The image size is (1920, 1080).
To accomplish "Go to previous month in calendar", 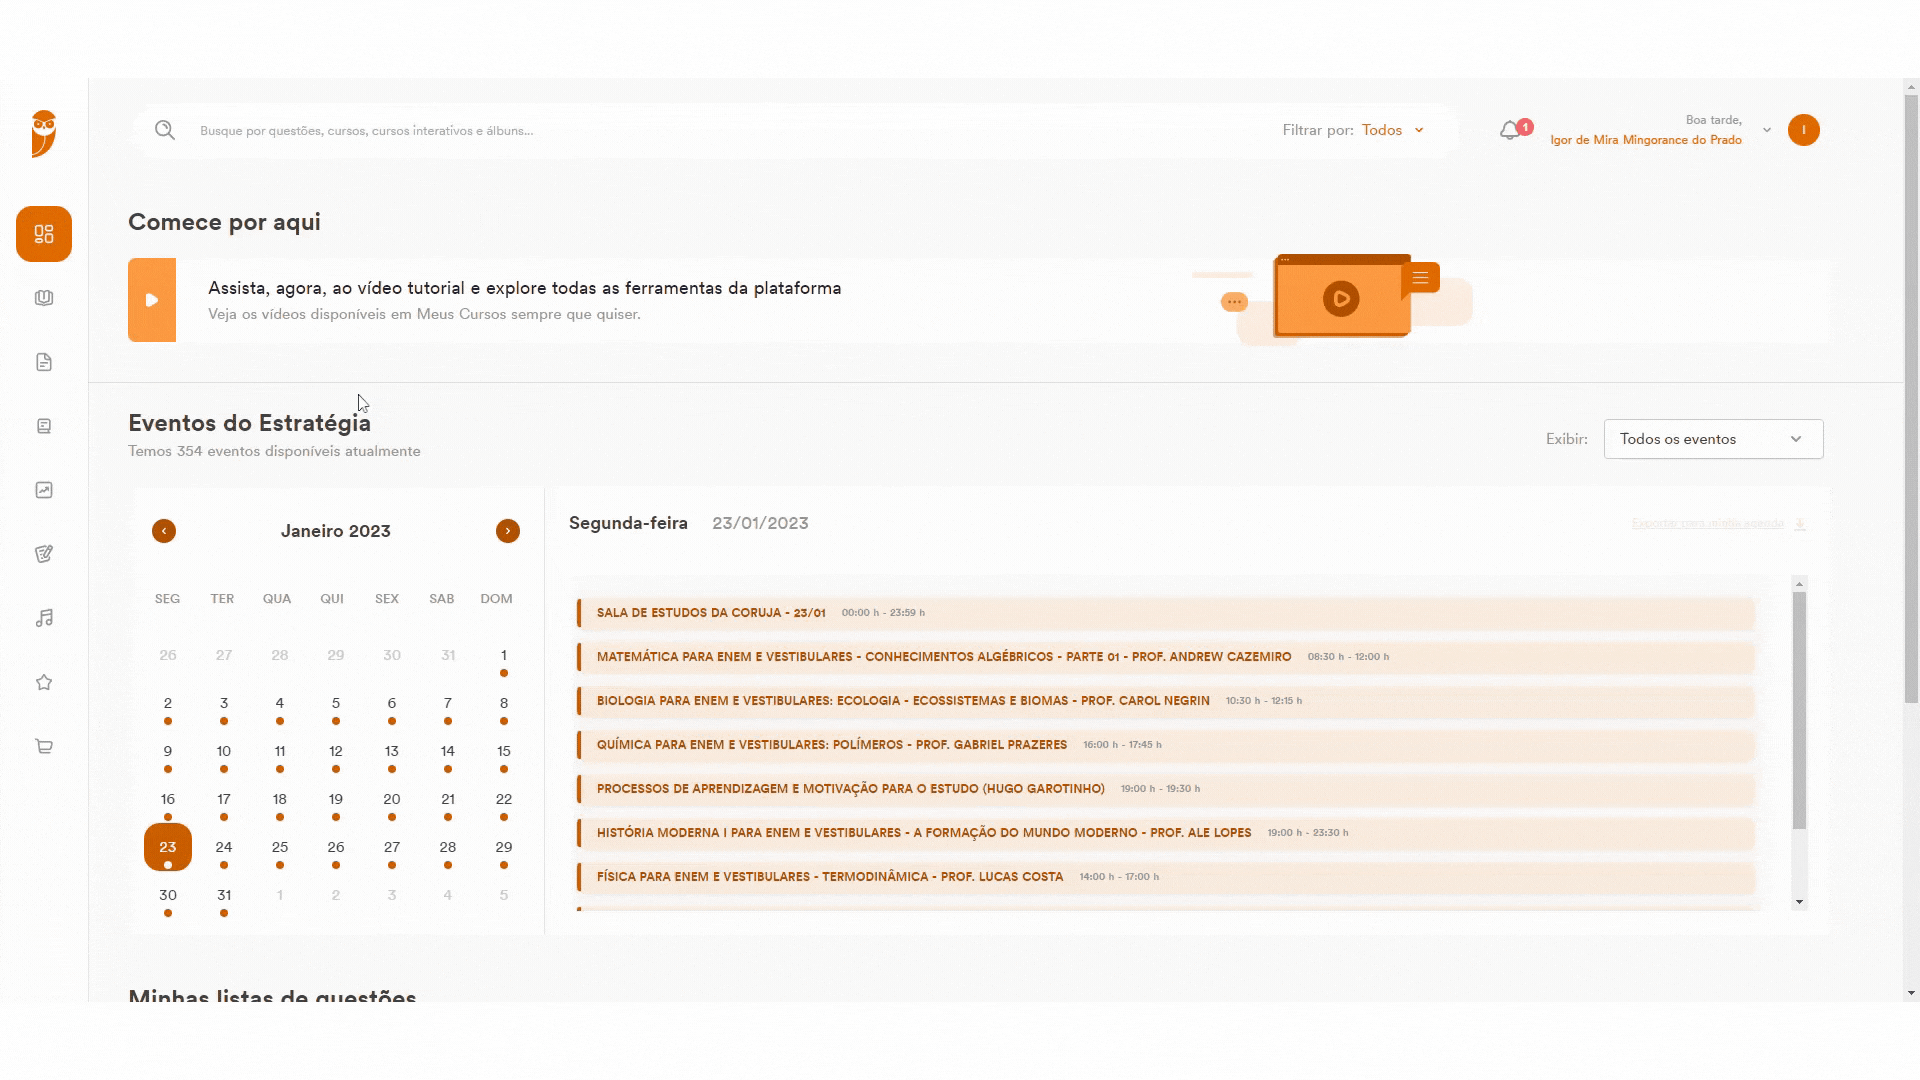I will (x=164, y=531).
